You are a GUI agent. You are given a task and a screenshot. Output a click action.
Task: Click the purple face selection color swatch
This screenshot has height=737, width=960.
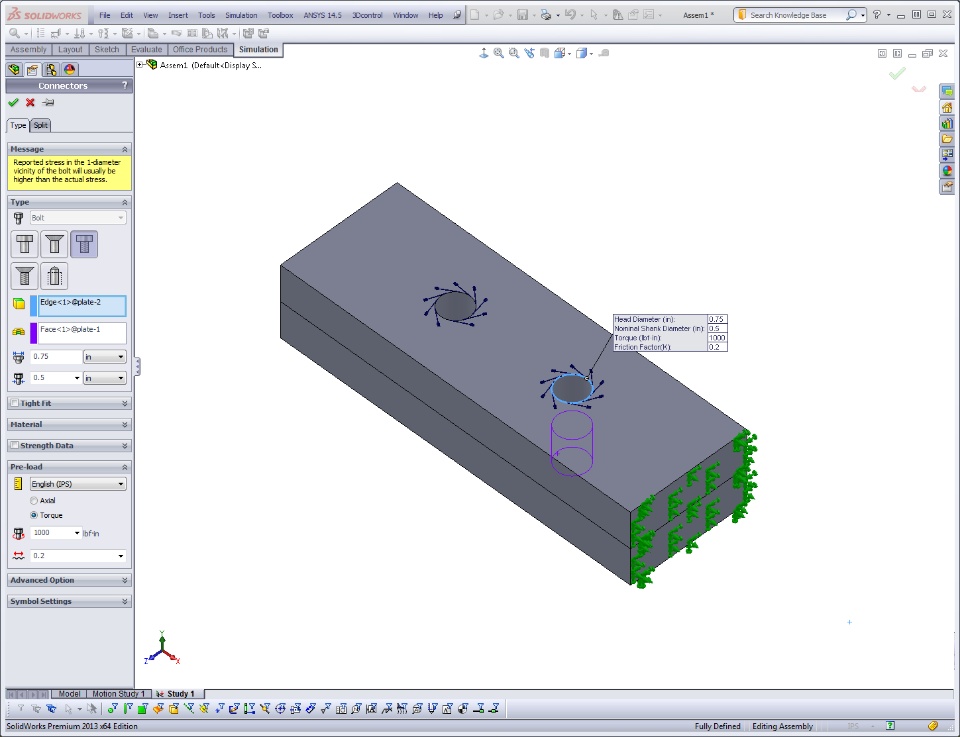(x=34, y=333)
